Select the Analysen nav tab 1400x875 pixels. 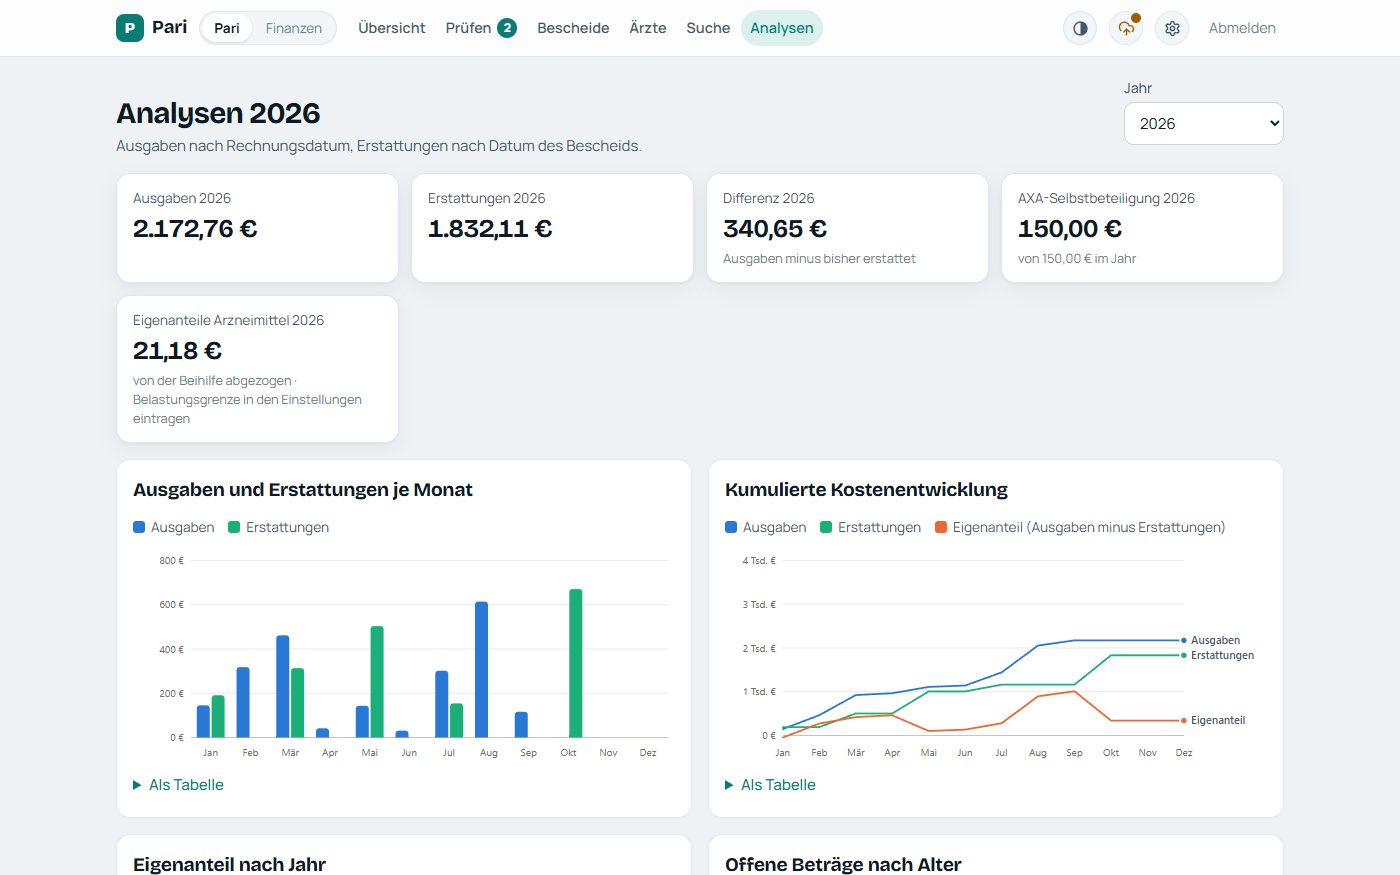coord(782,28)
